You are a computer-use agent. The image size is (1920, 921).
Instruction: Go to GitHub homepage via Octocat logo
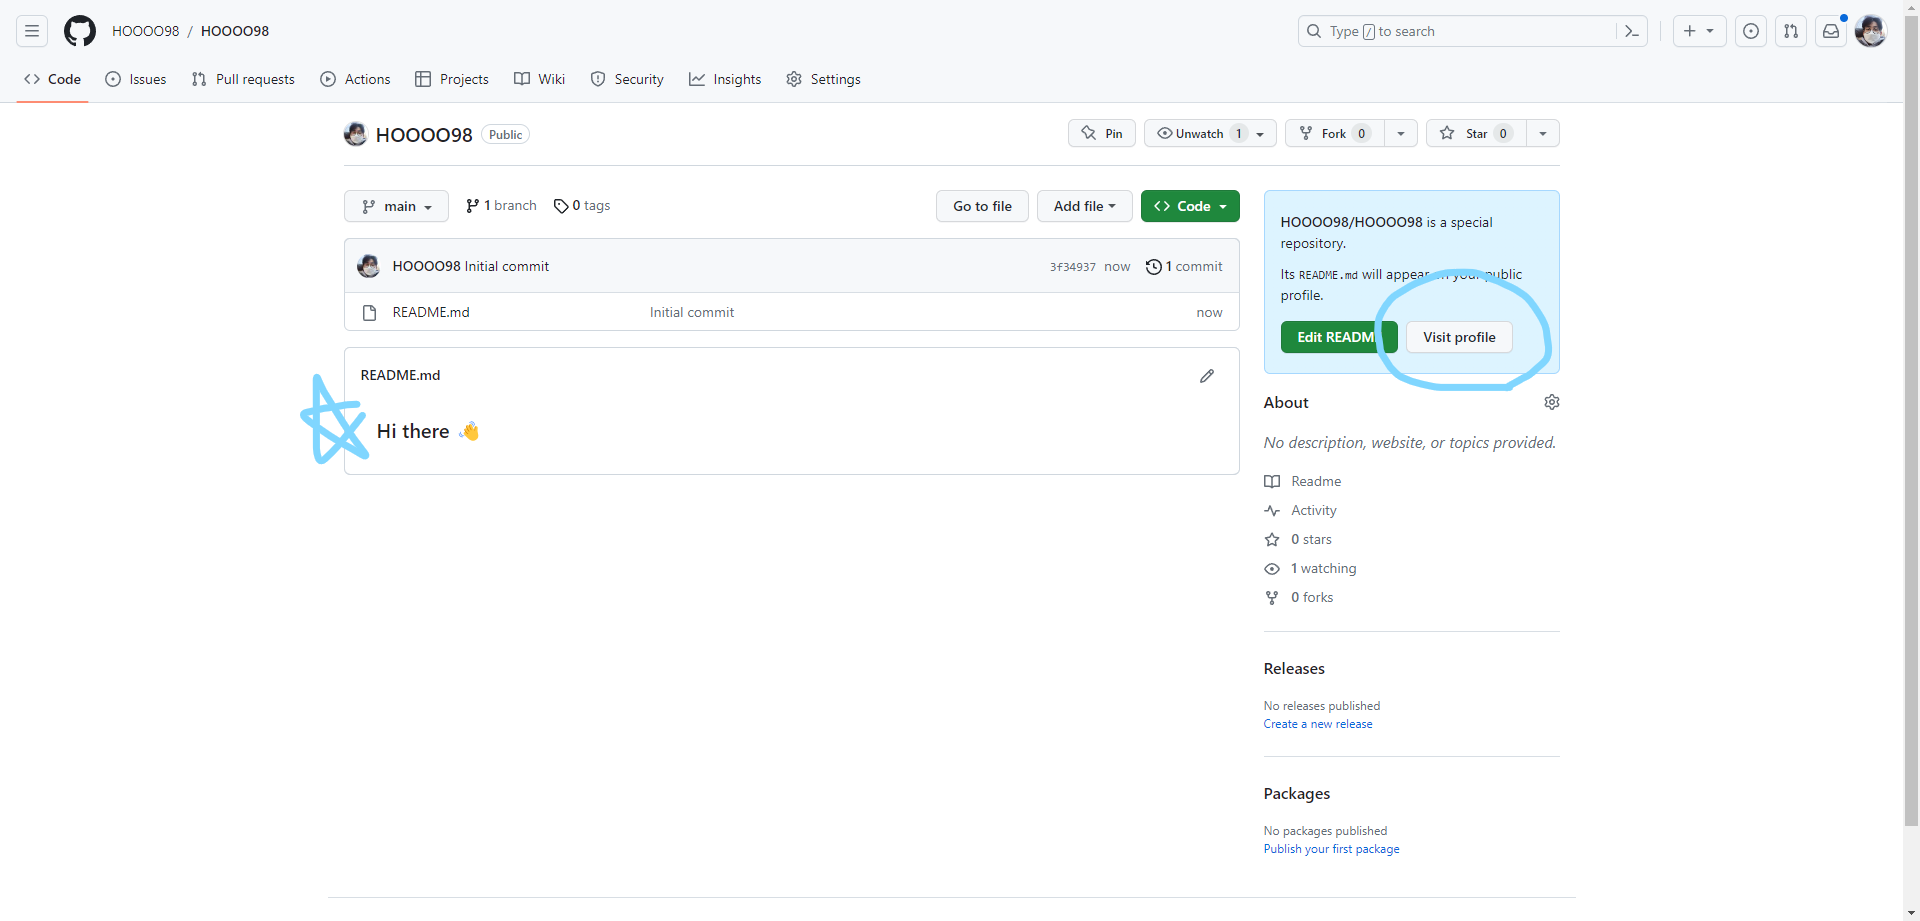(x=80, y=31)
